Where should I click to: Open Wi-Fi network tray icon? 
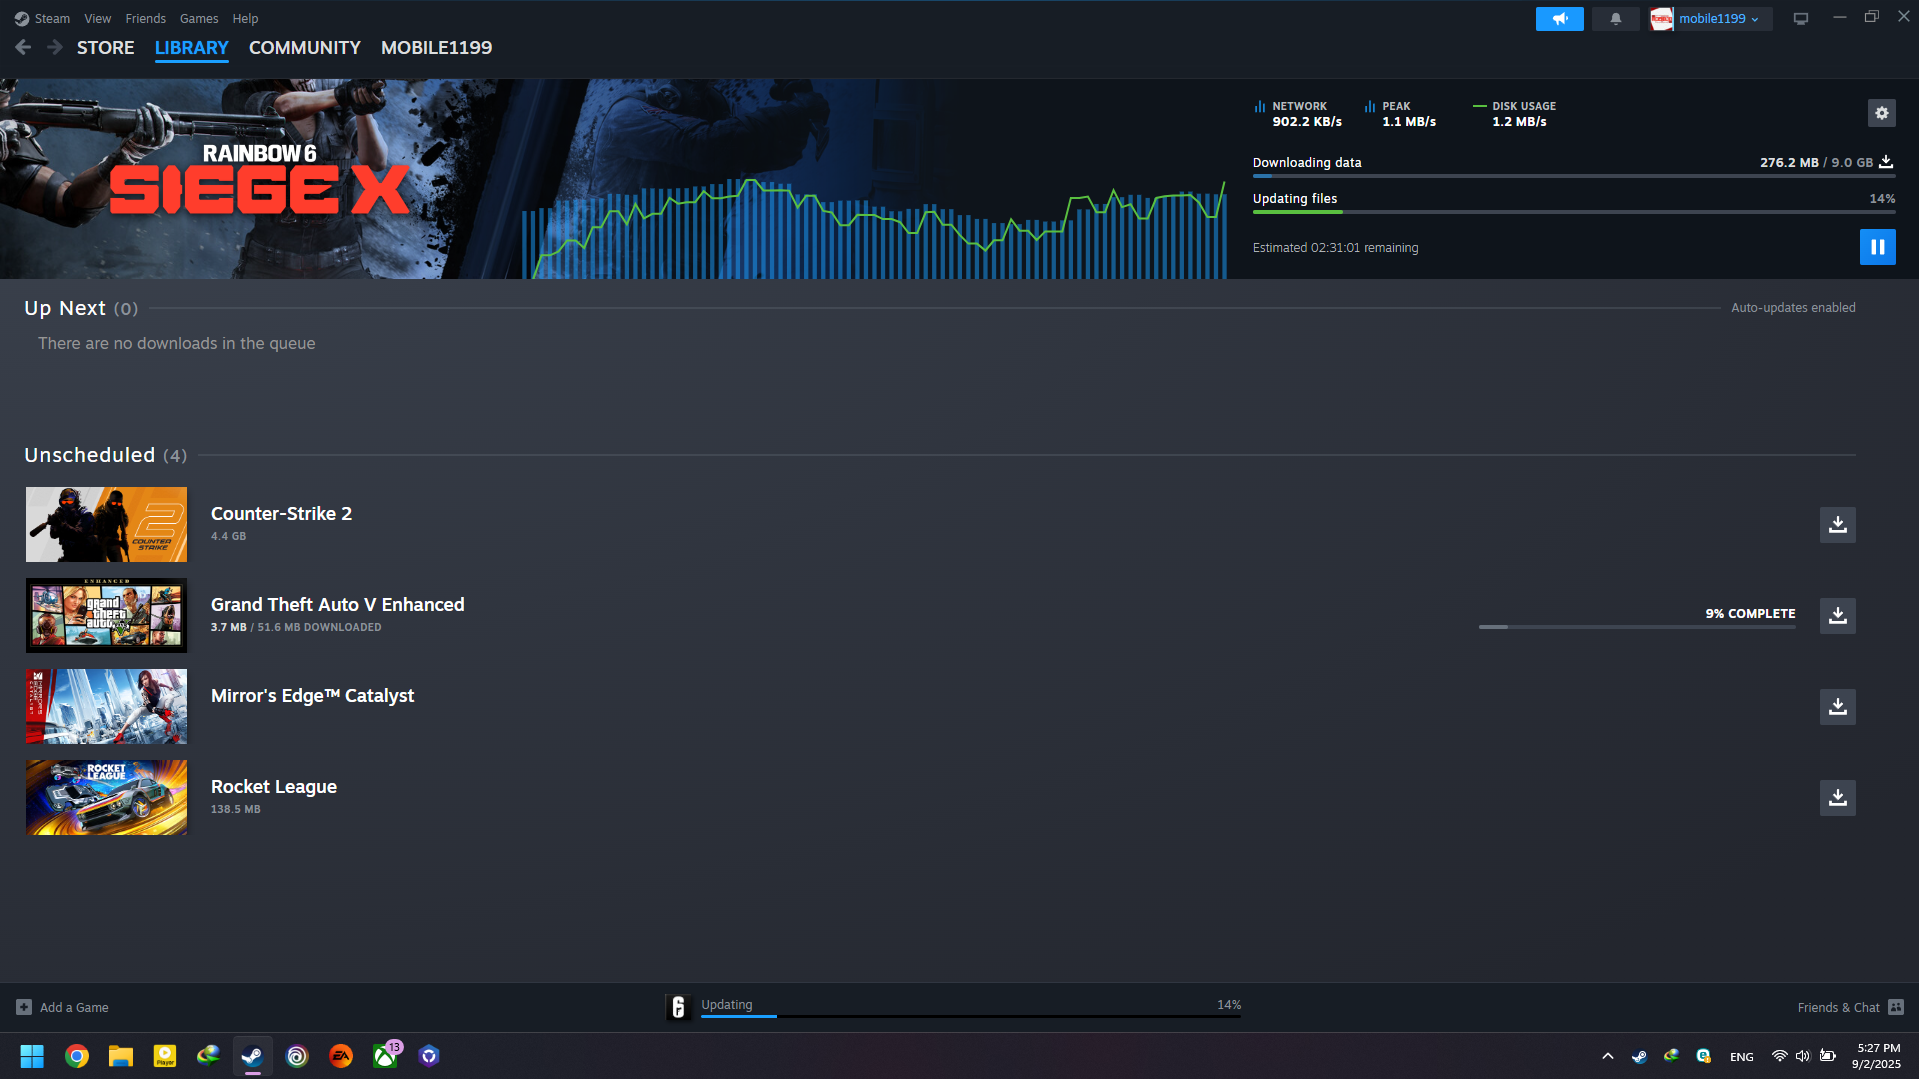(x=1779, y=1056)
